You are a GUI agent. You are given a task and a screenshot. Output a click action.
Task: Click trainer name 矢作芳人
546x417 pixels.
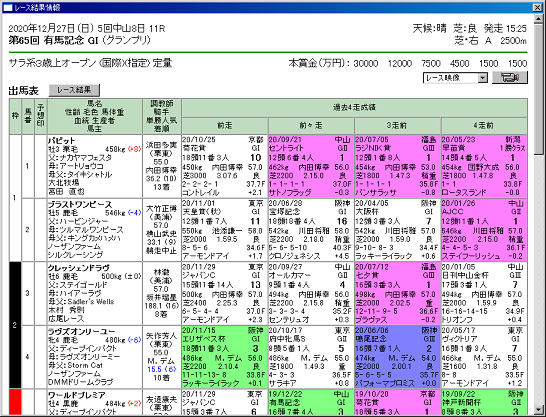pyautogui.click(x=162, y=336)
